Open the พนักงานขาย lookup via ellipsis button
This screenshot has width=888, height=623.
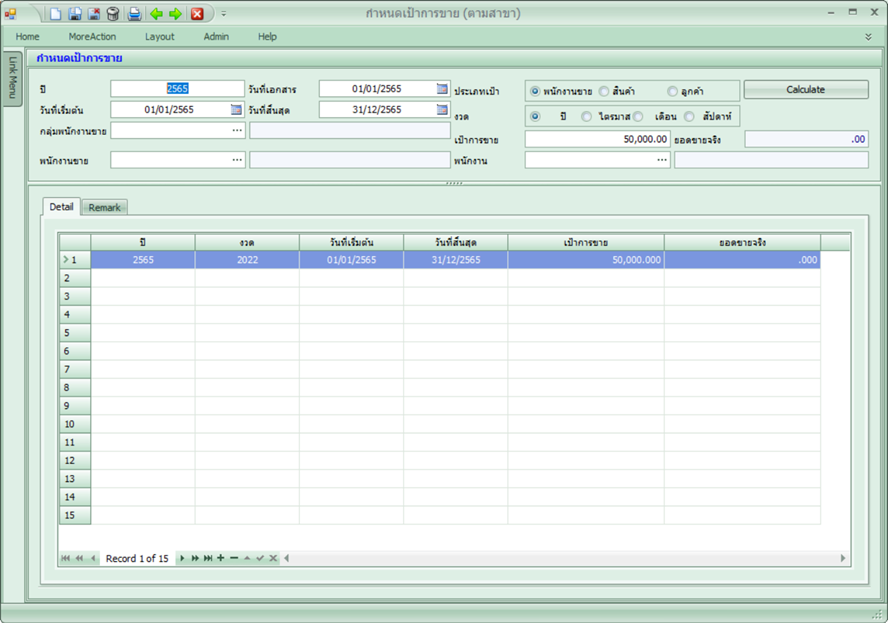click(x=235, y=159)
